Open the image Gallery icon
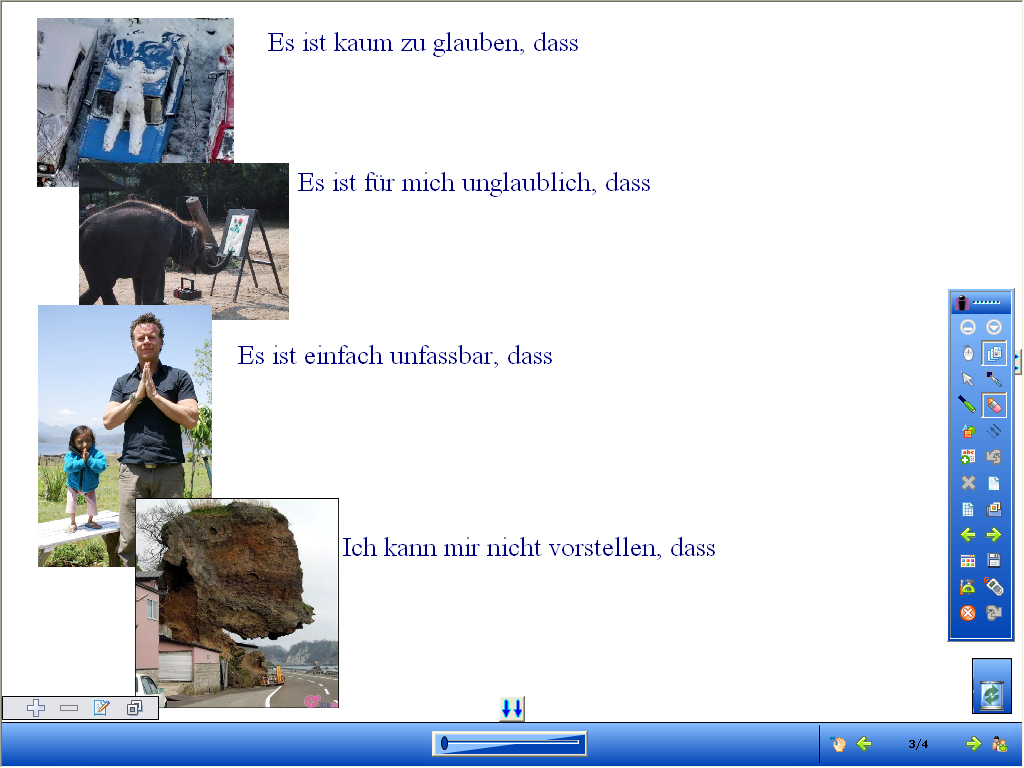The image size is (1024, 768). click(x=994, y=509)
